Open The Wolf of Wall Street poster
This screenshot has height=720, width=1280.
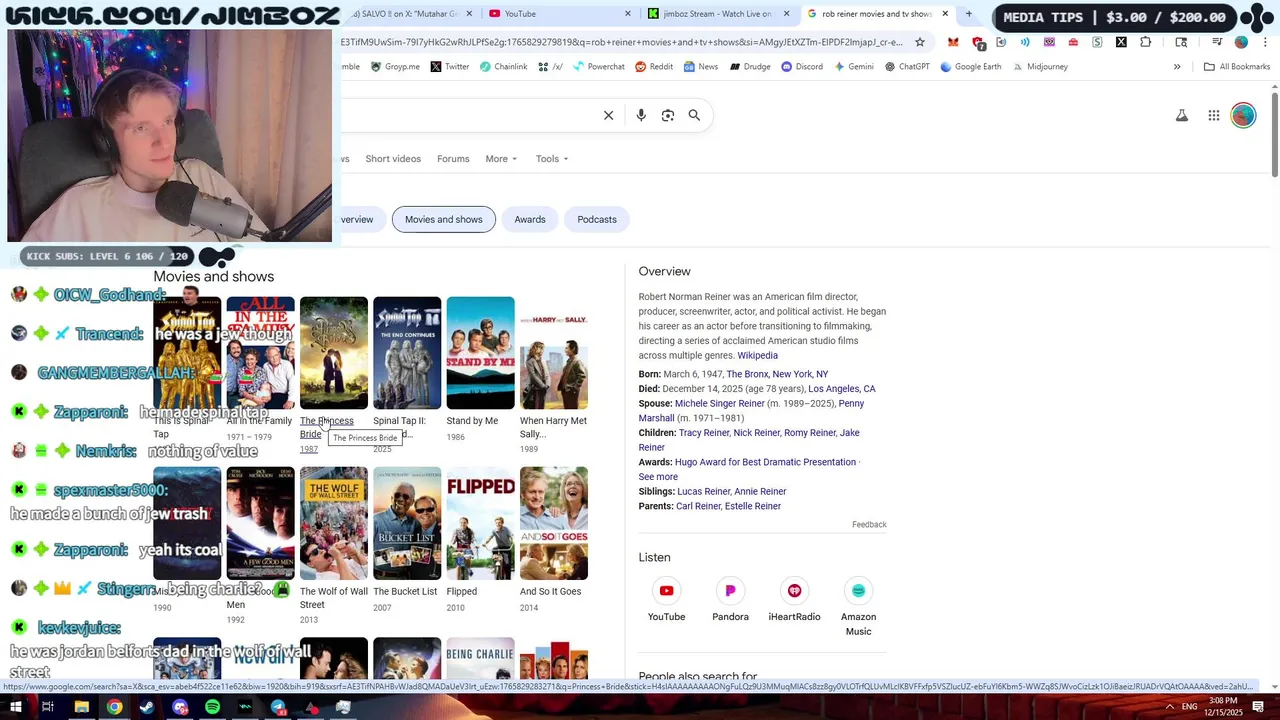pyautogui.click(x=334, y=523)
